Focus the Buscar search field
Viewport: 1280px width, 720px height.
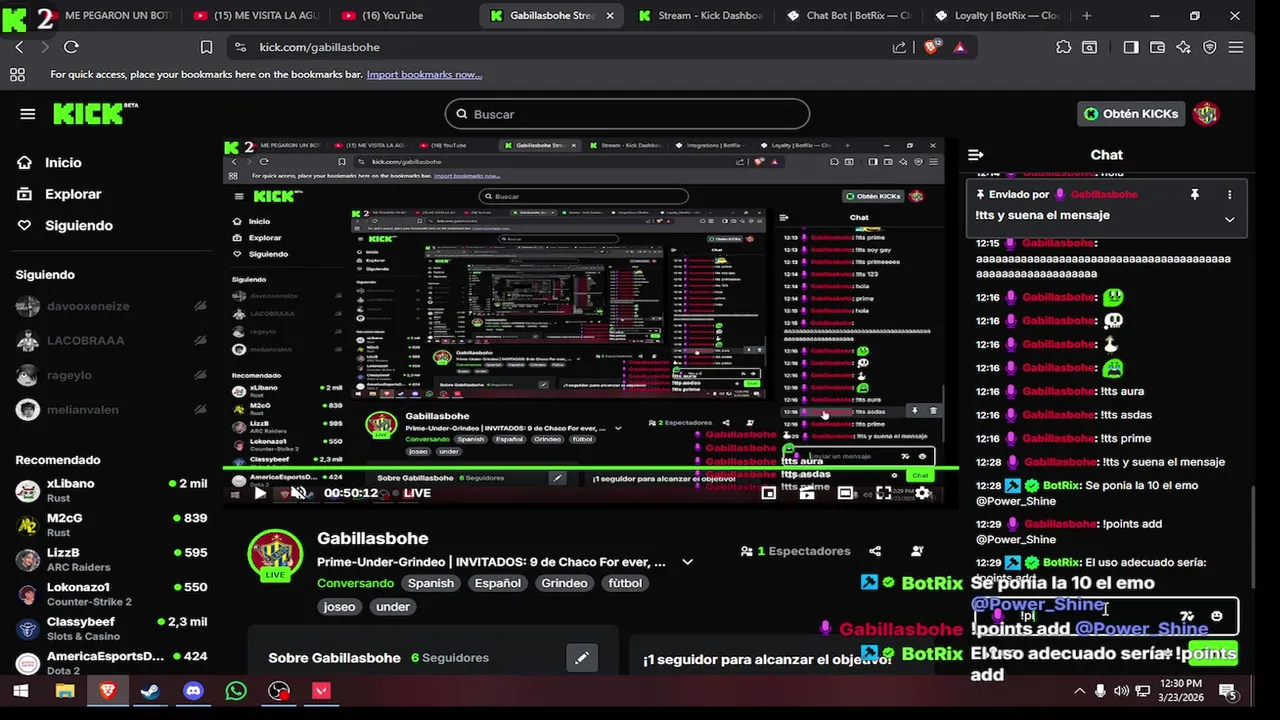click(627, 114)
